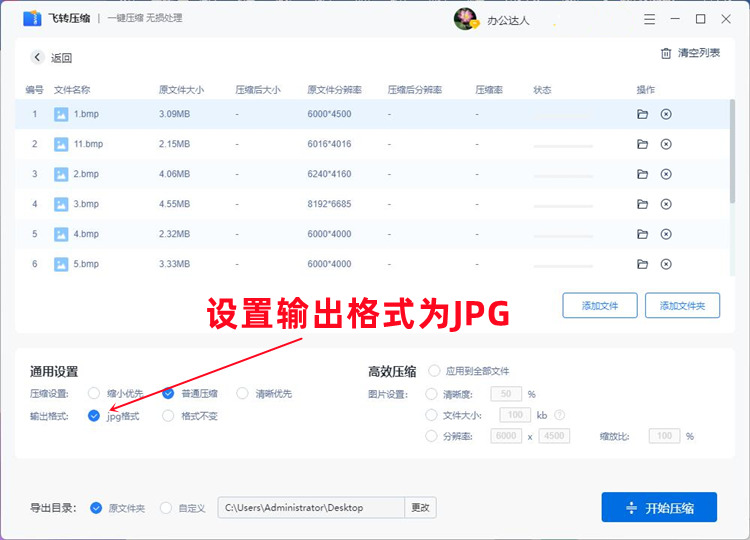Click the resolution width field 6000

[506, 436]
